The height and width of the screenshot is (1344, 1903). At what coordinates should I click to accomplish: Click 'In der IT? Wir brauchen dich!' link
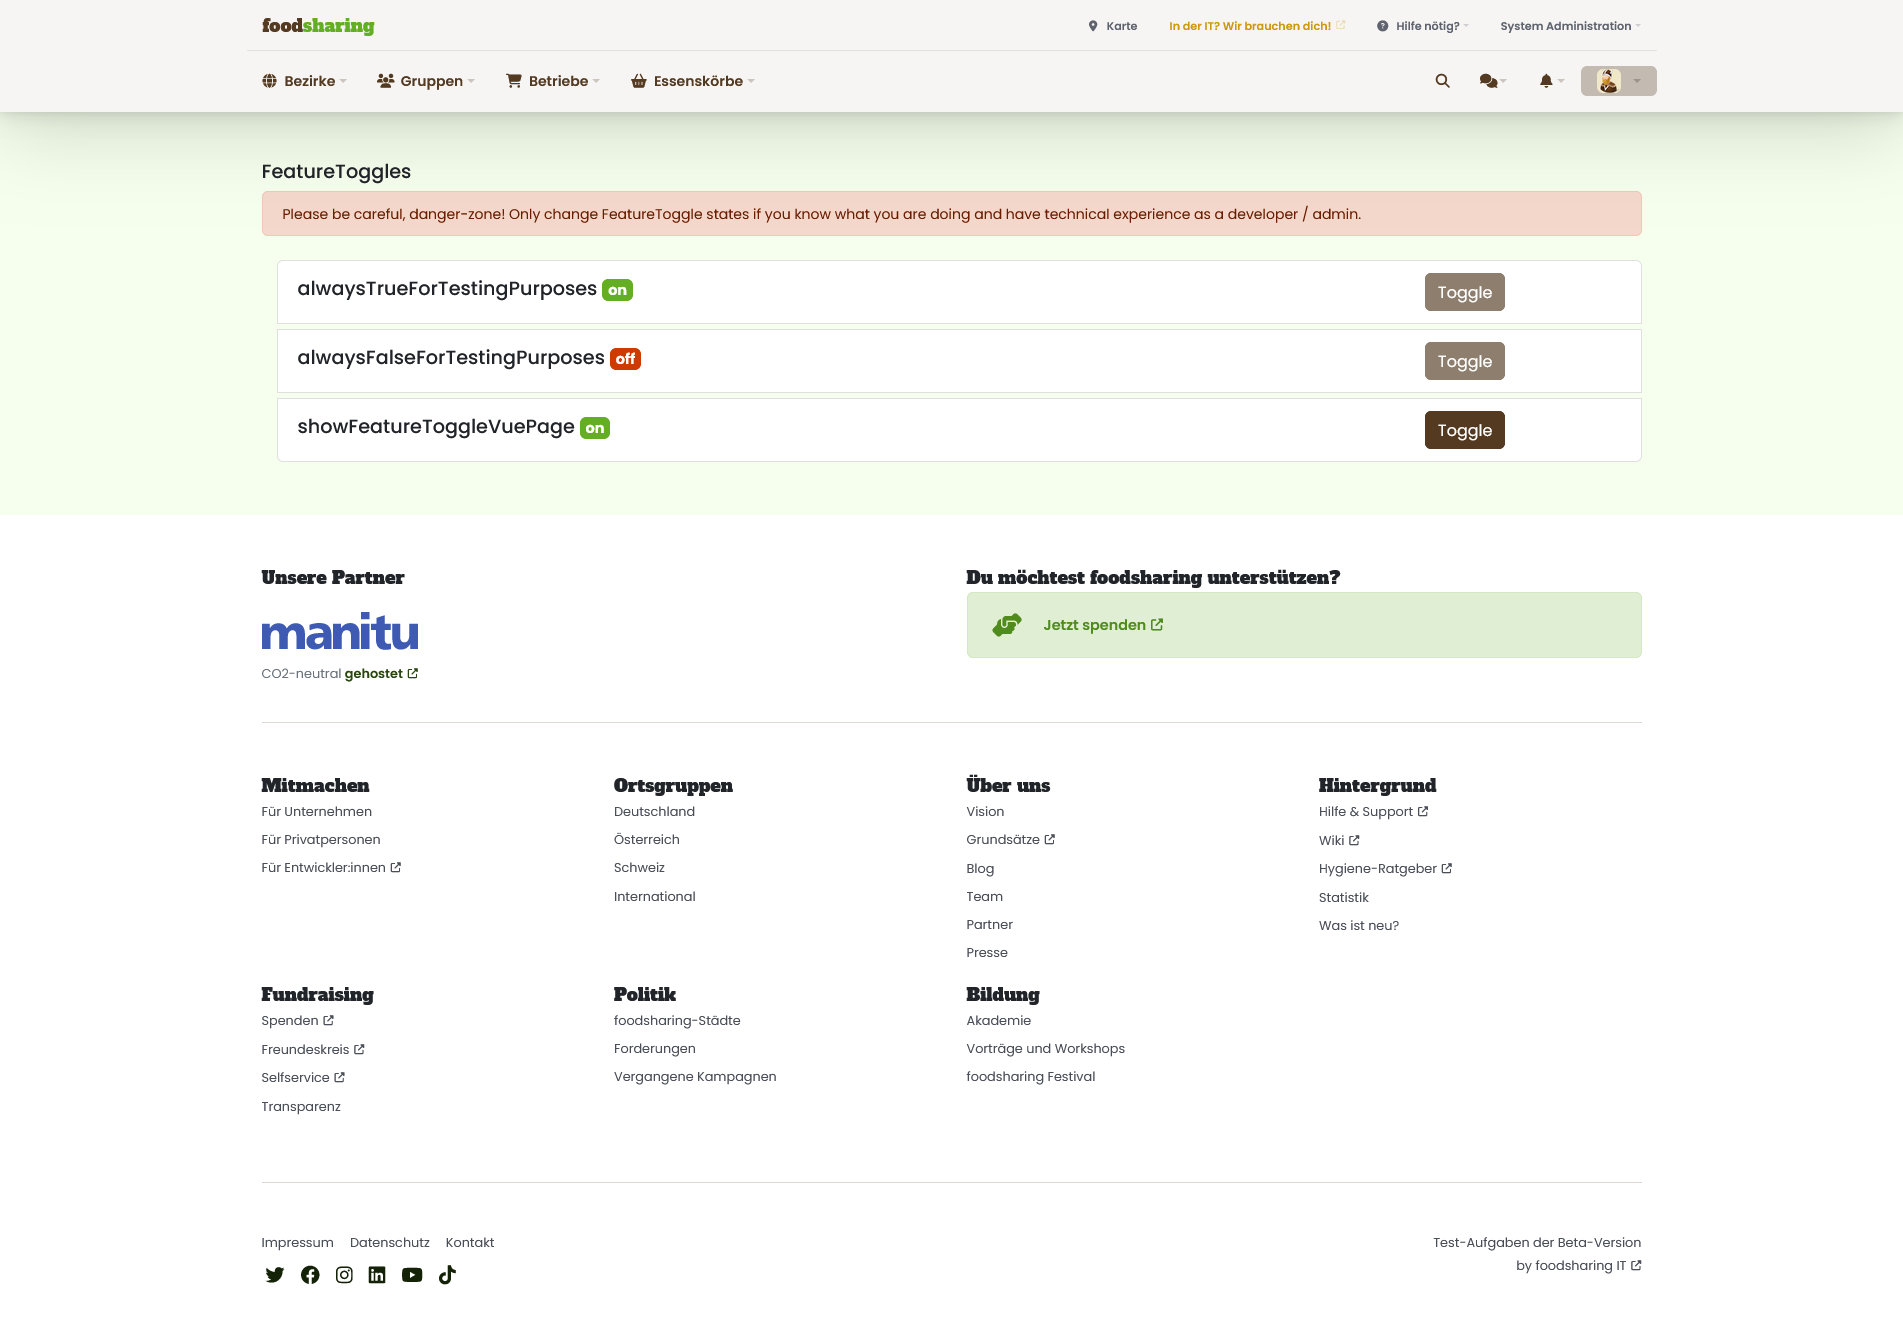coord(1257,26)
